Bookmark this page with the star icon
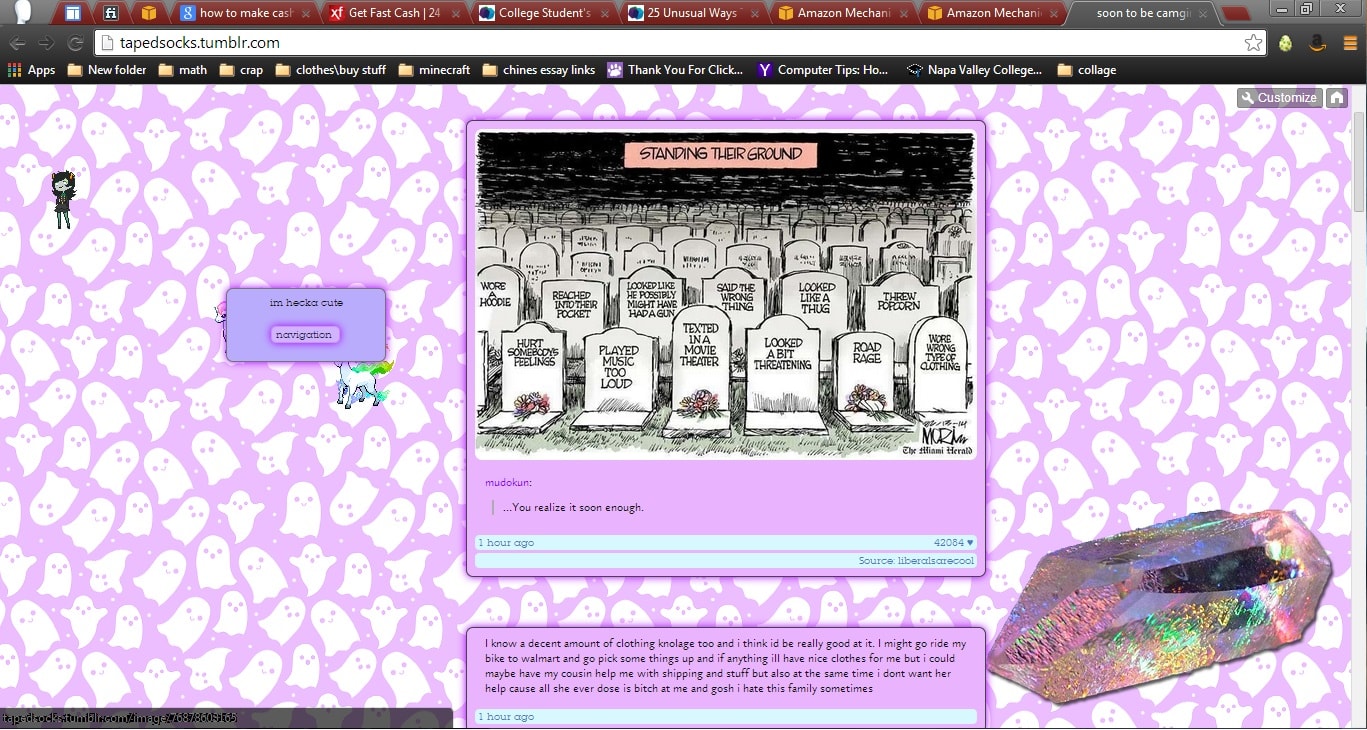The width and height of the screenshot is (1367, 730). [1253, 44]
